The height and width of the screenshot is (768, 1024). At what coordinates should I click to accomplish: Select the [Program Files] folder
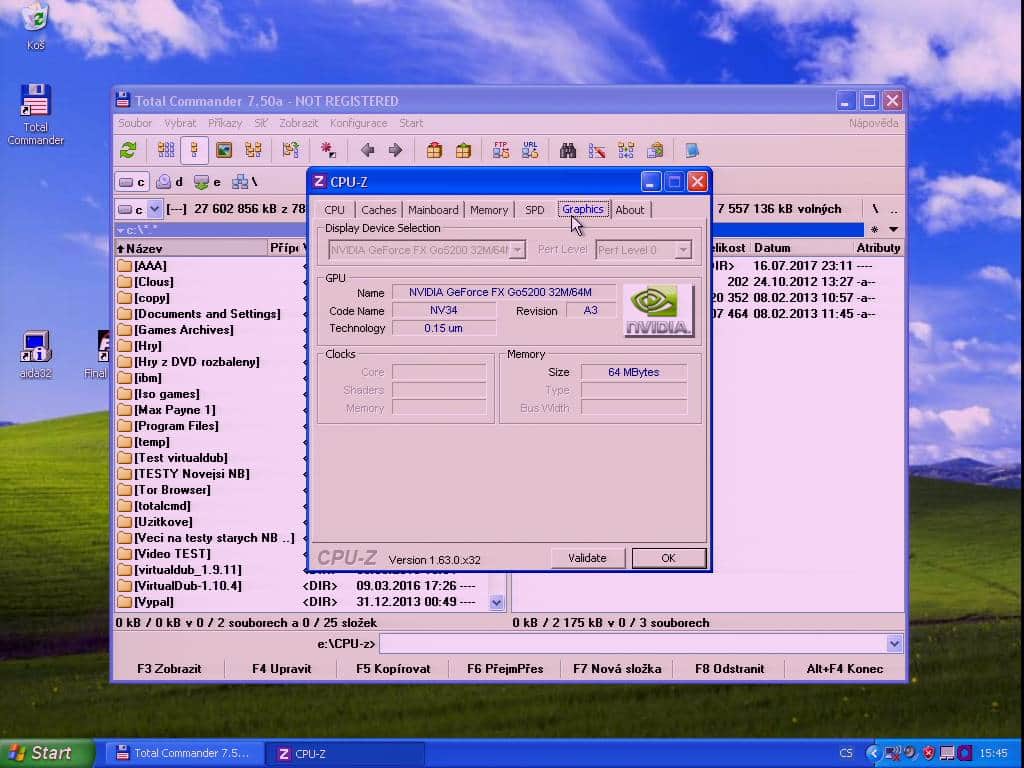pos(176,426)
